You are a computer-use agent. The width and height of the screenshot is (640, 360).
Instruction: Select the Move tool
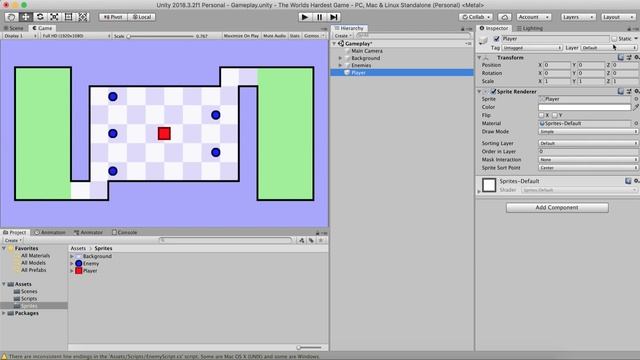coord(26,17)
